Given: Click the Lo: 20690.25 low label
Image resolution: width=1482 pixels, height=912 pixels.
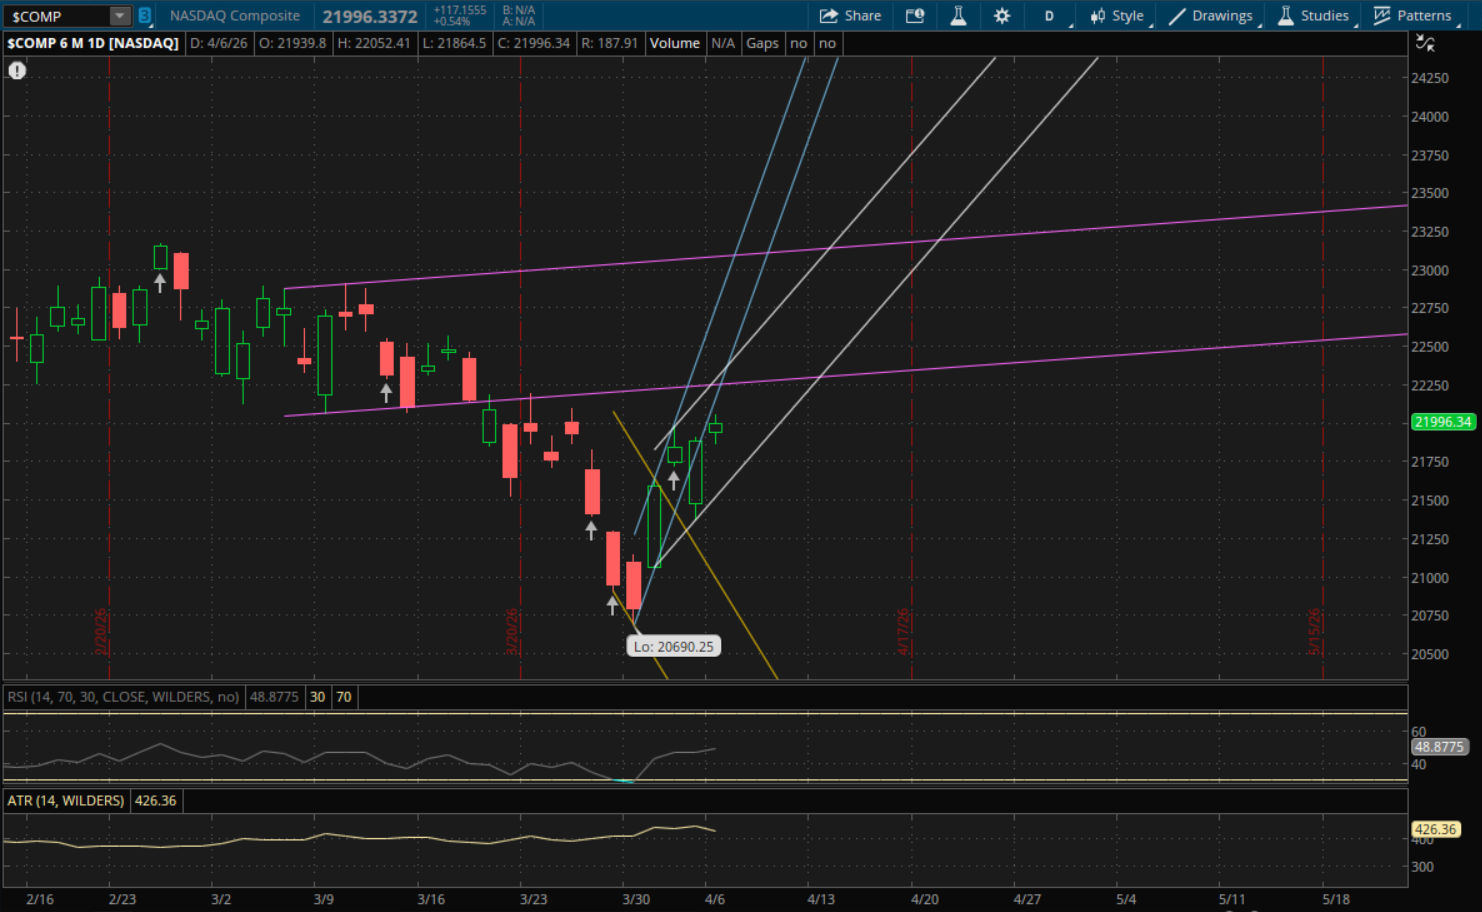Looking at the screenshot, I should (673, 647).
